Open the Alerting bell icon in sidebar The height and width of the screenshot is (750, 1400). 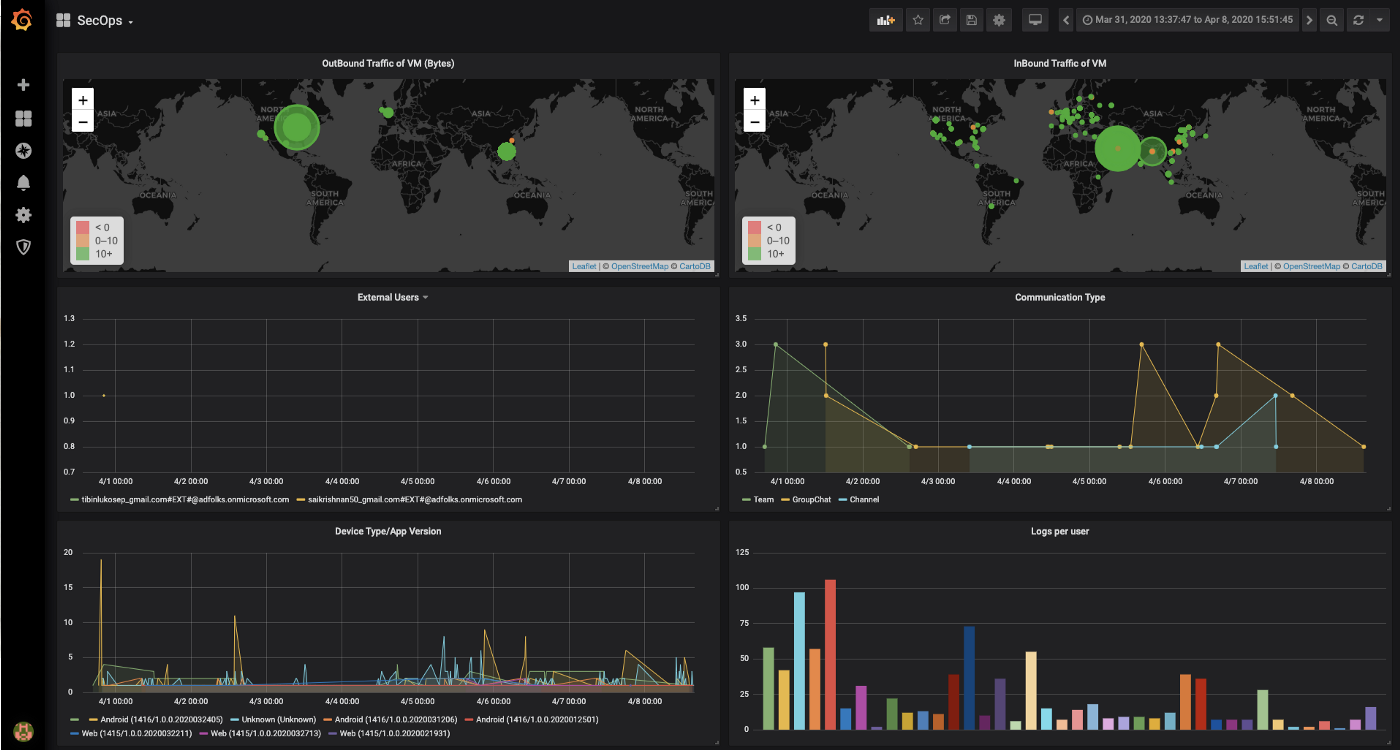23,183
